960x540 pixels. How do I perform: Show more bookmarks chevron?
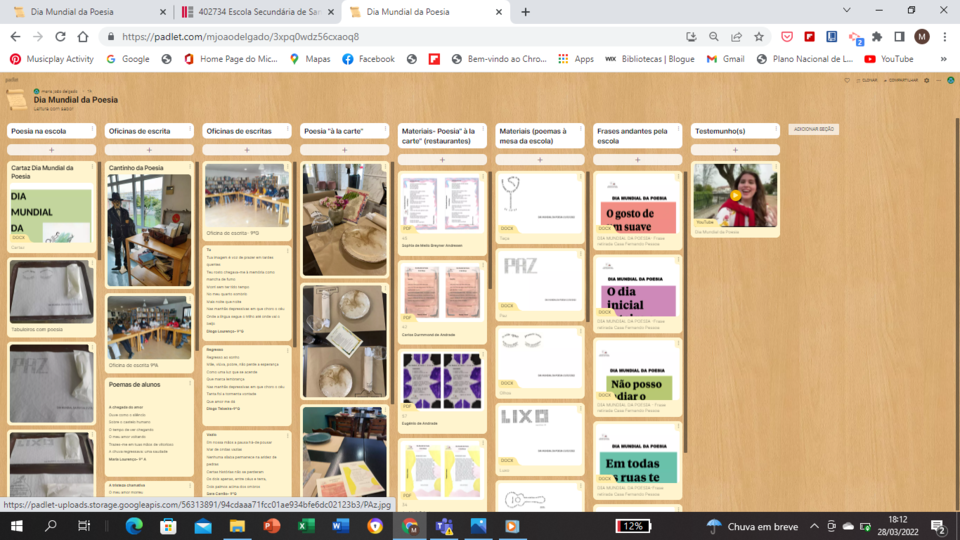click(943, 59)
